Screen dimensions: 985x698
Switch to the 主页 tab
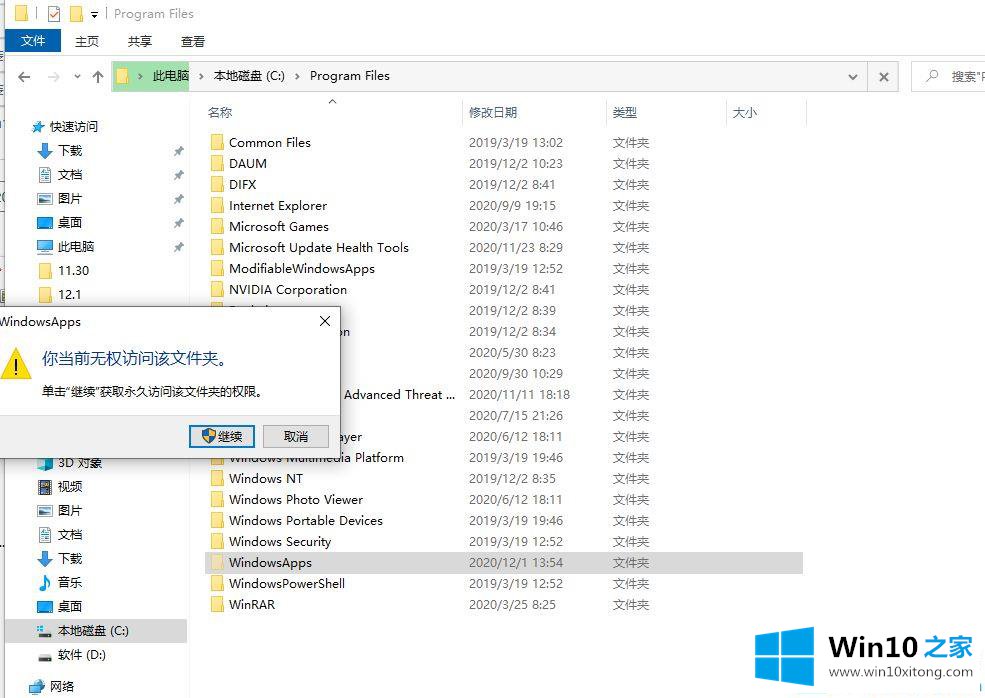(87, 41)
